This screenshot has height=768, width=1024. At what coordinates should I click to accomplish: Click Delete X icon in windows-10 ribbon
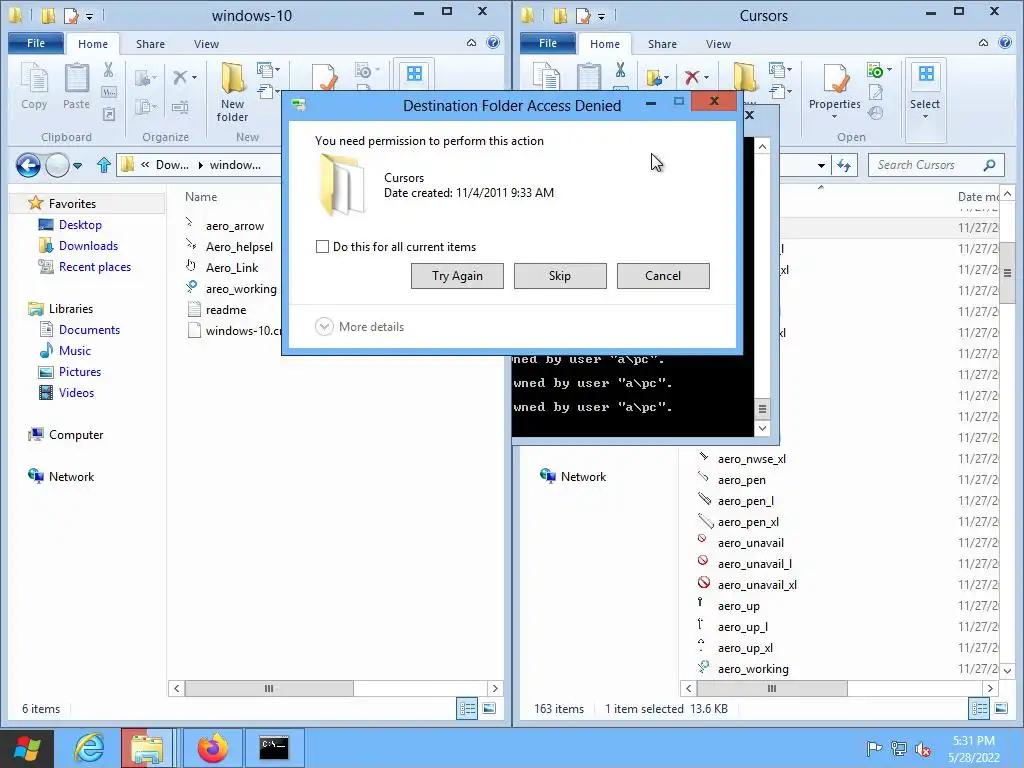[180, 77]
